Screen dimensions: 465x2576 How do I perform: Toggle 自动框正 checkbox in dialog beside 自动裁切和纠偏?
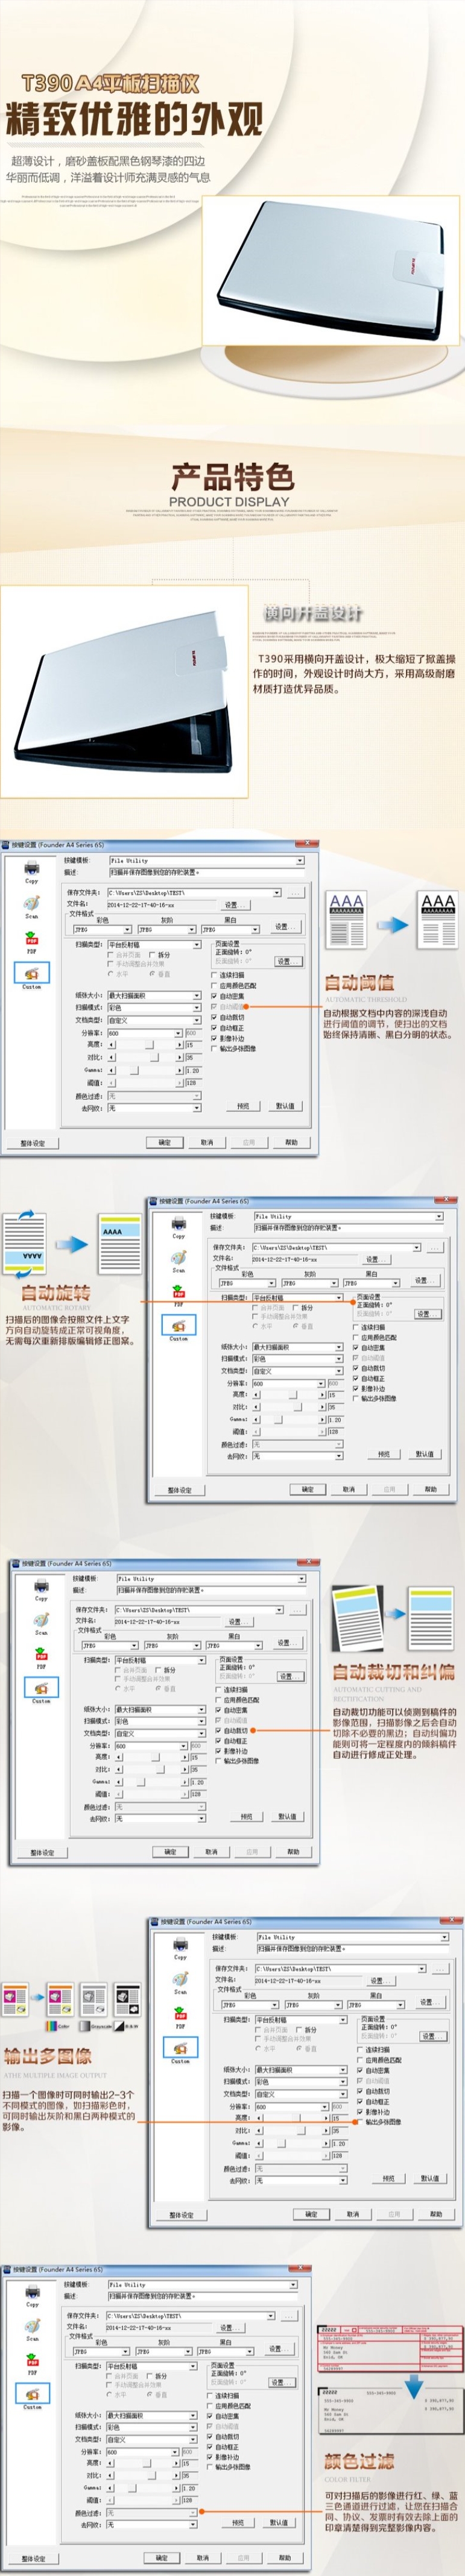[218, 1740]
